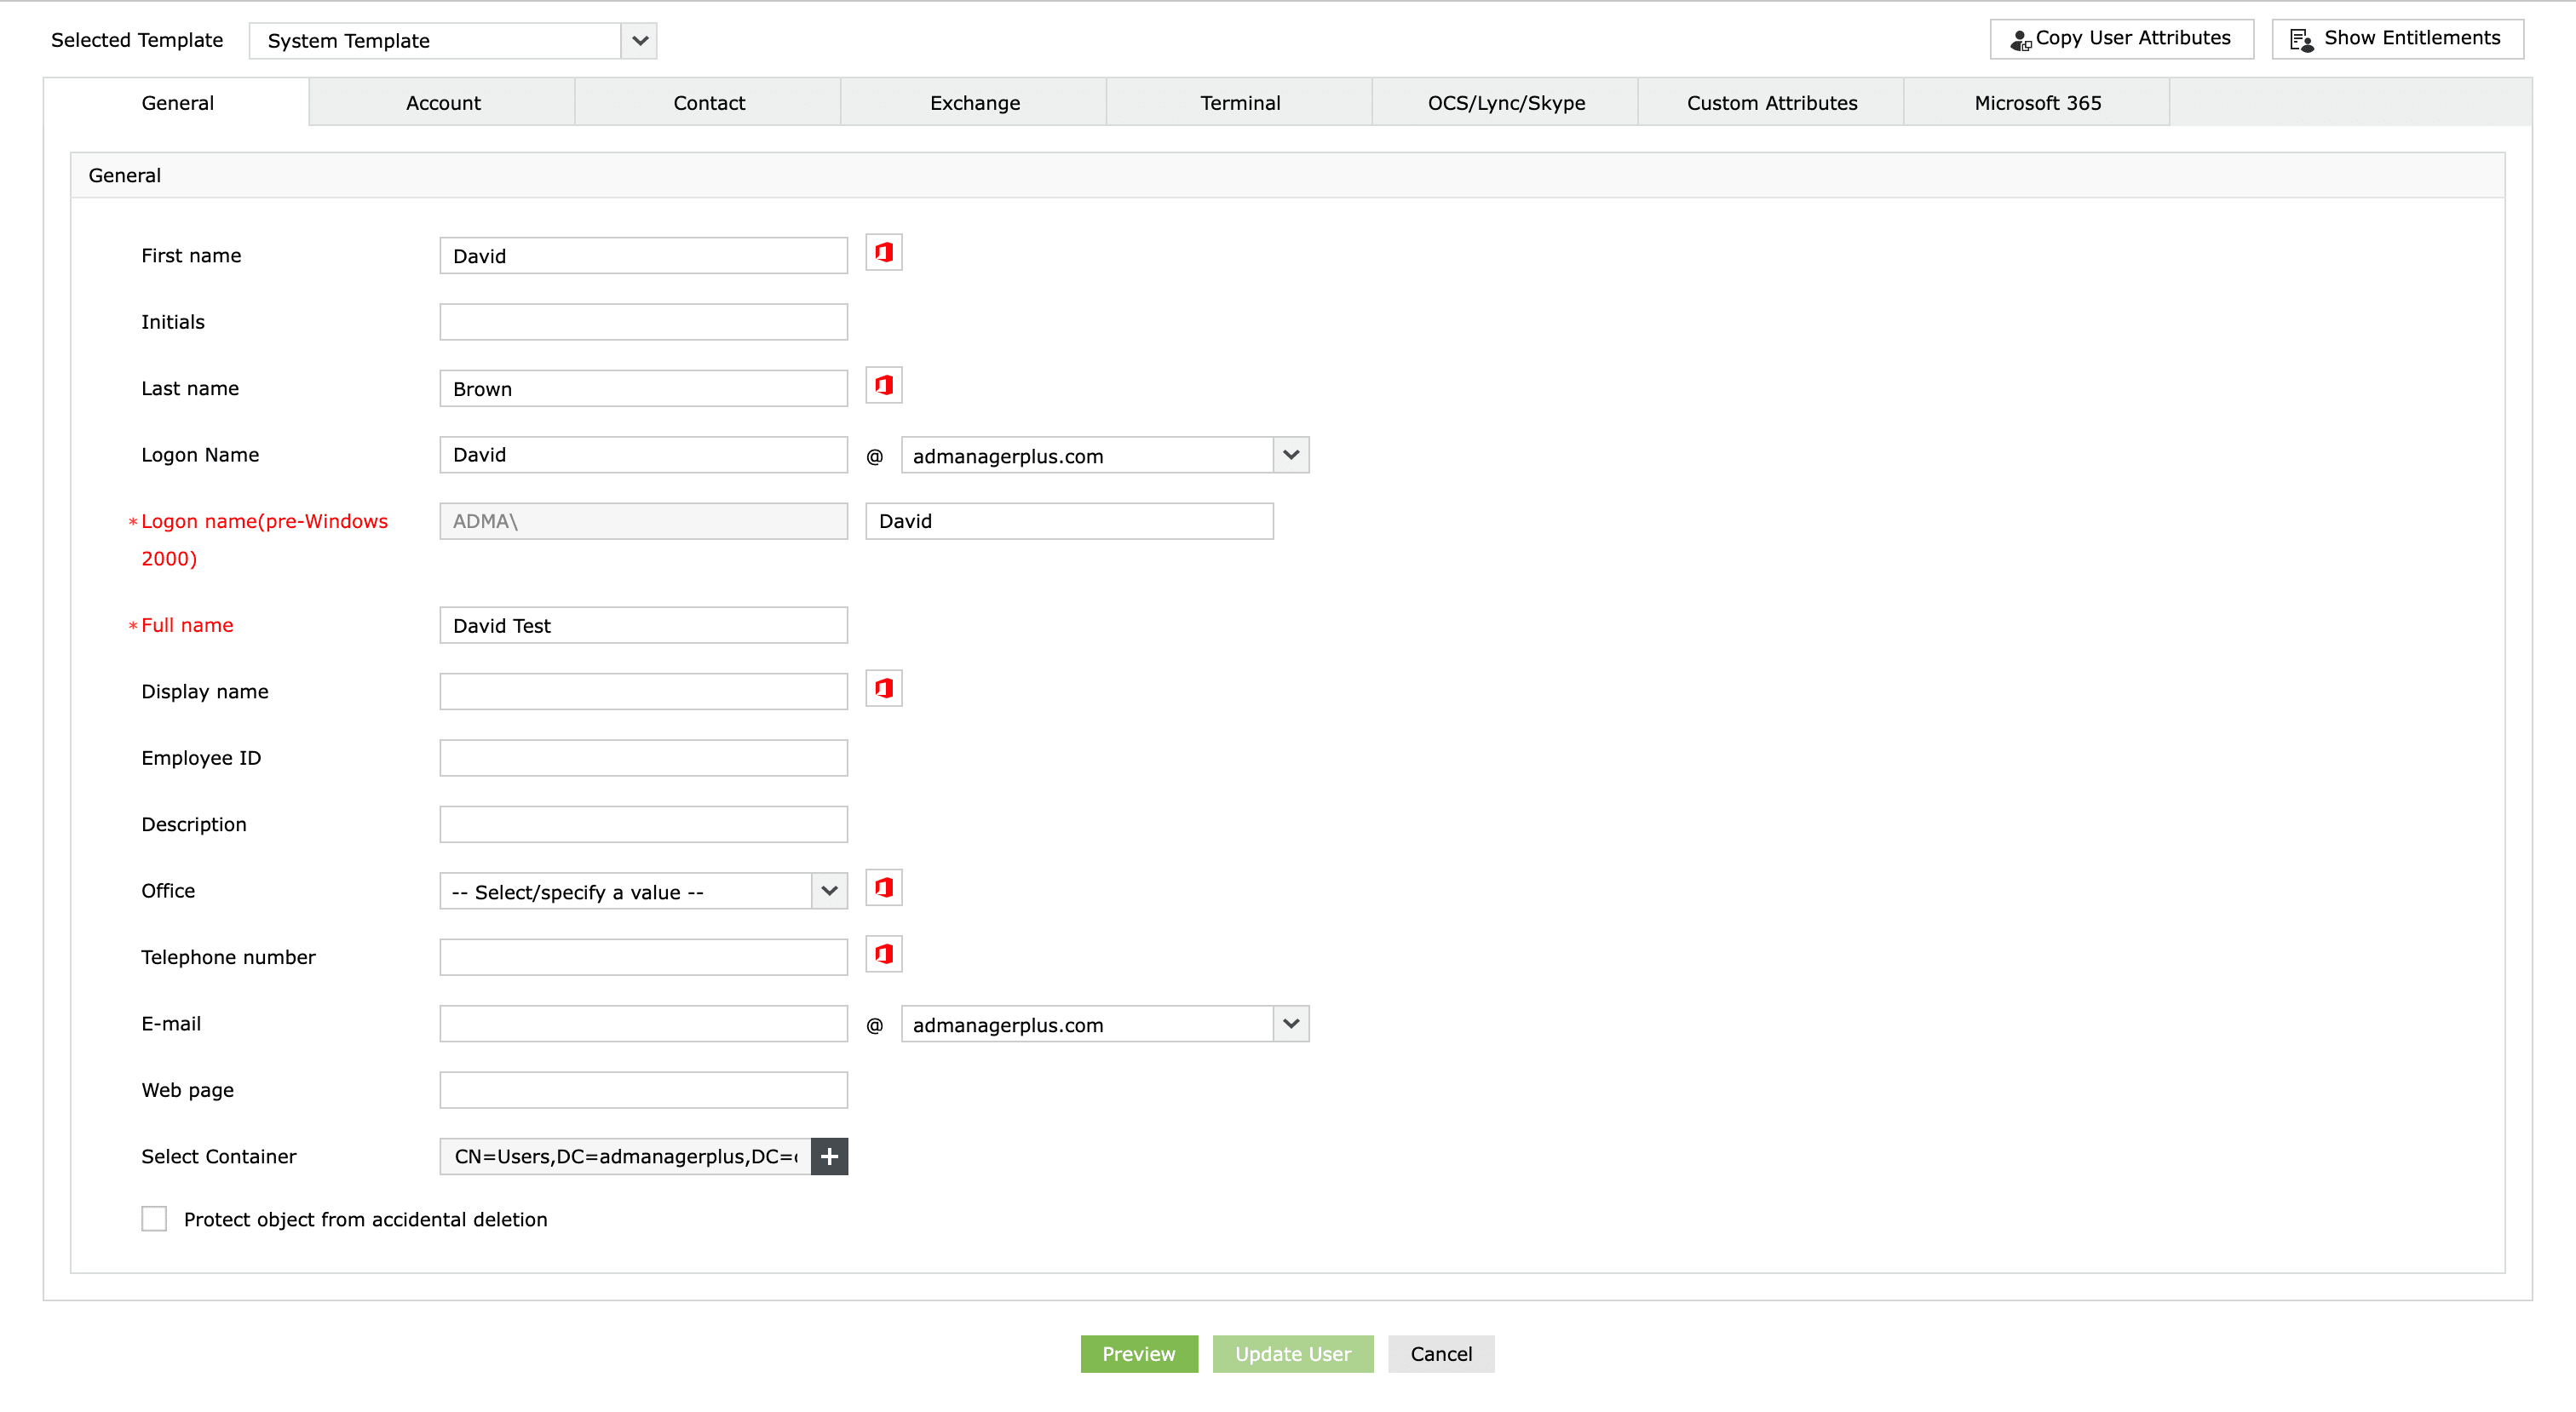The width and height of the screenshot is (2576, 1412).
Task: Click the Microsoft 365 icon beside Last name
Action: coord(883,385)
